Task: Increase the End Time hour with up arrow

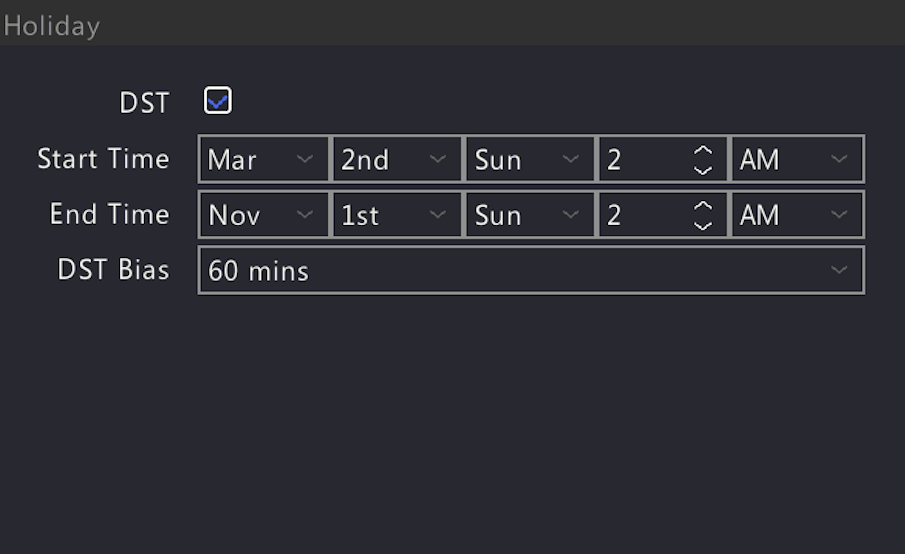Action: click(x=703, y=205)
